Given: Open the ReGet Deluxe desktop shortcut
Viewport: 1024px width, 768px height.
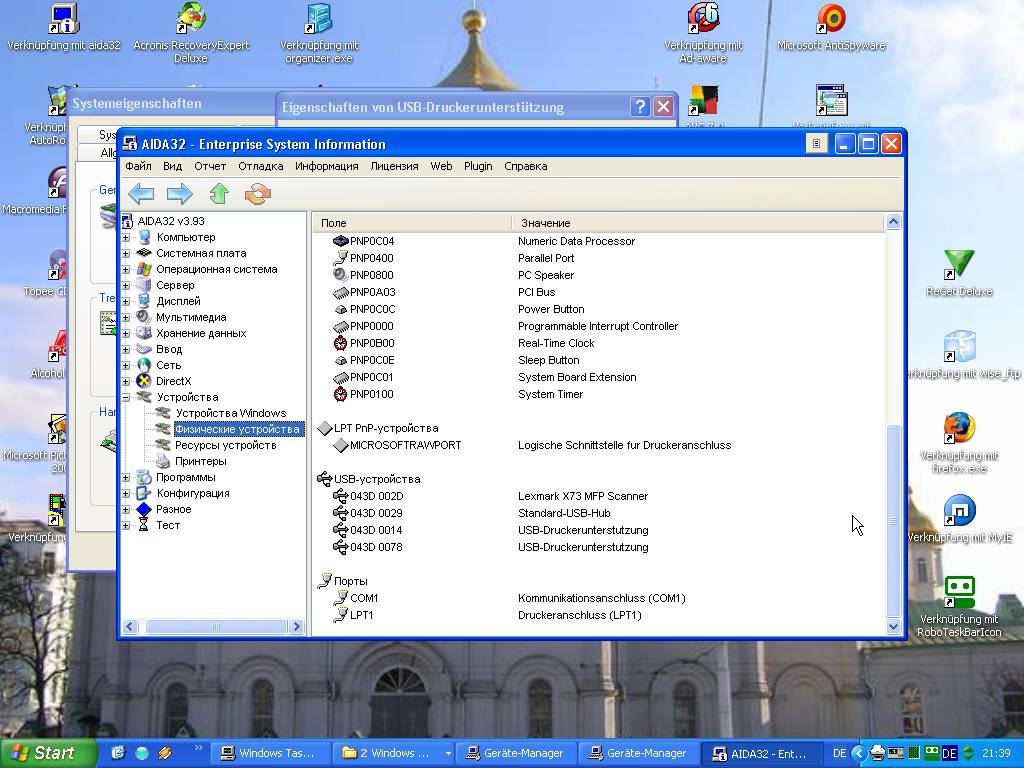Looking at the screenshot, I should 959,273.
